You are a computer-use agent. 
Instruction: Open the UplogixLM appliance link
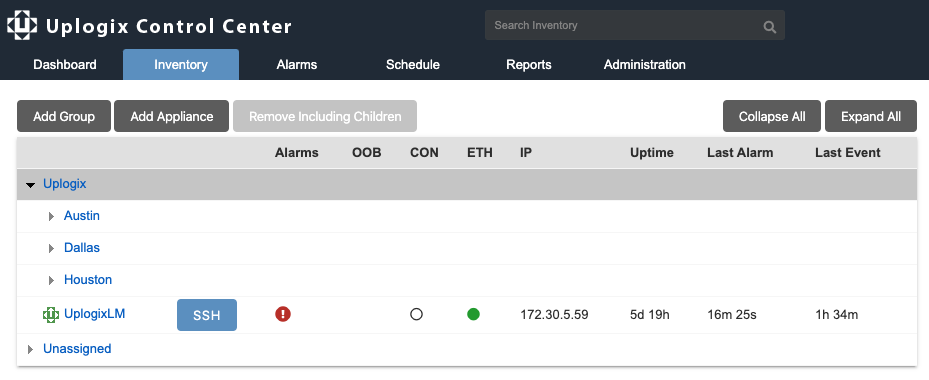point(94,314)
